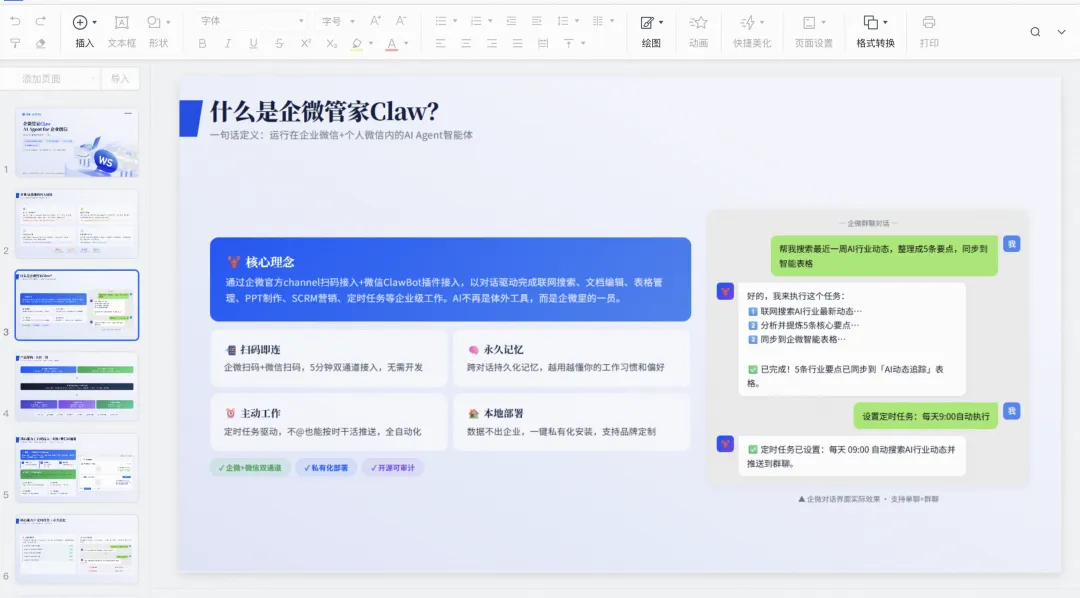Apply the yellow highlight color
The height and width of the screenshot is (598, 1080).
click(357, 44)
